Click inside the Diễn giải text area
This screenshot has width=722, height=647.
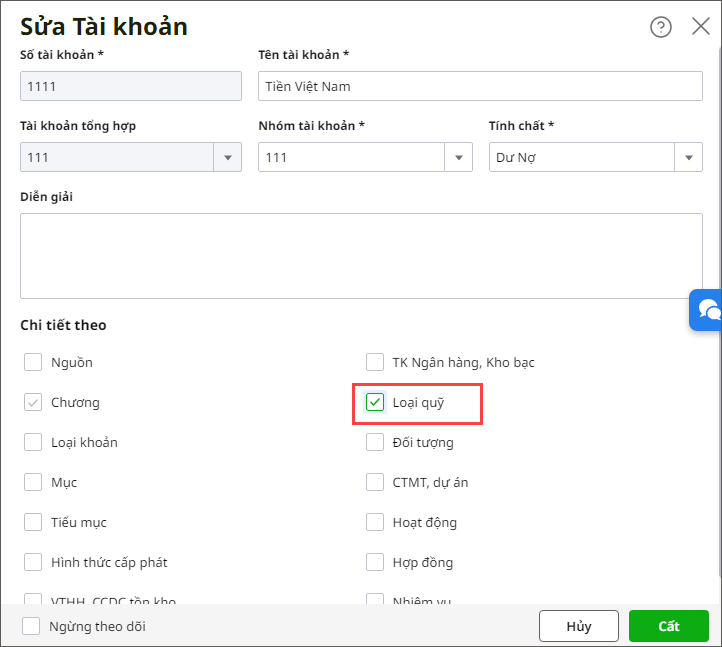pos(361,255)
